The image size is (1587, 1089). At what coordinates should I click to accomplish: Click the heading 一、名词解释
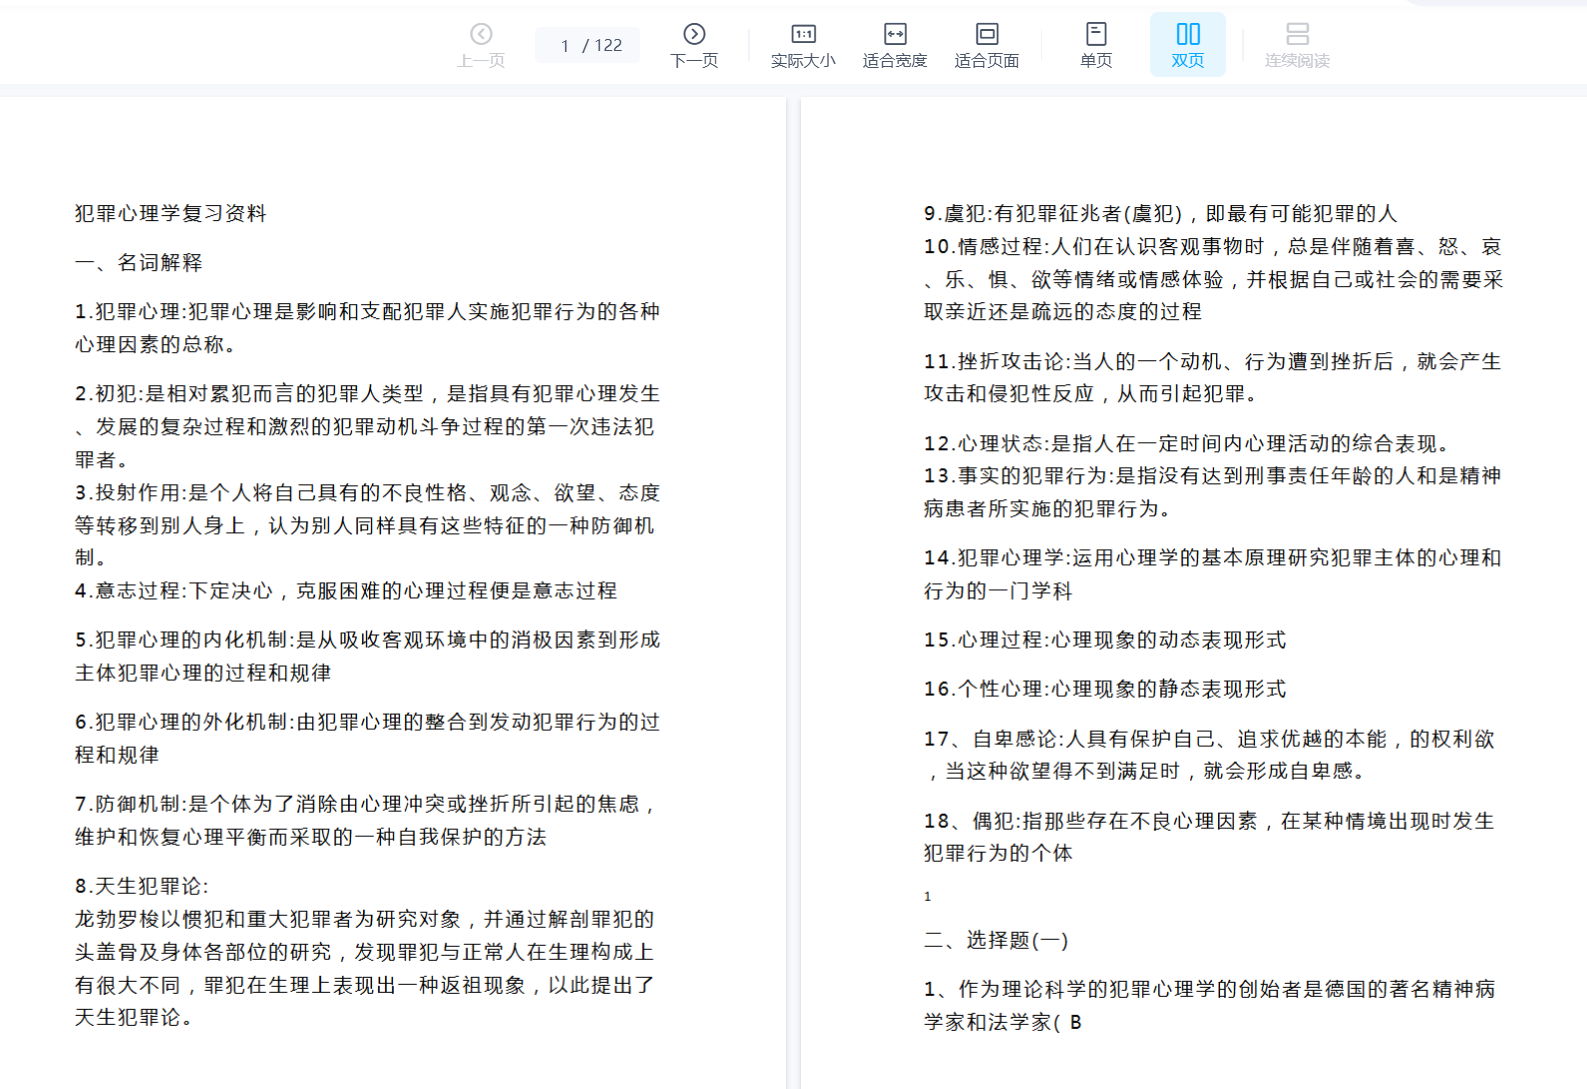[139, 262]
